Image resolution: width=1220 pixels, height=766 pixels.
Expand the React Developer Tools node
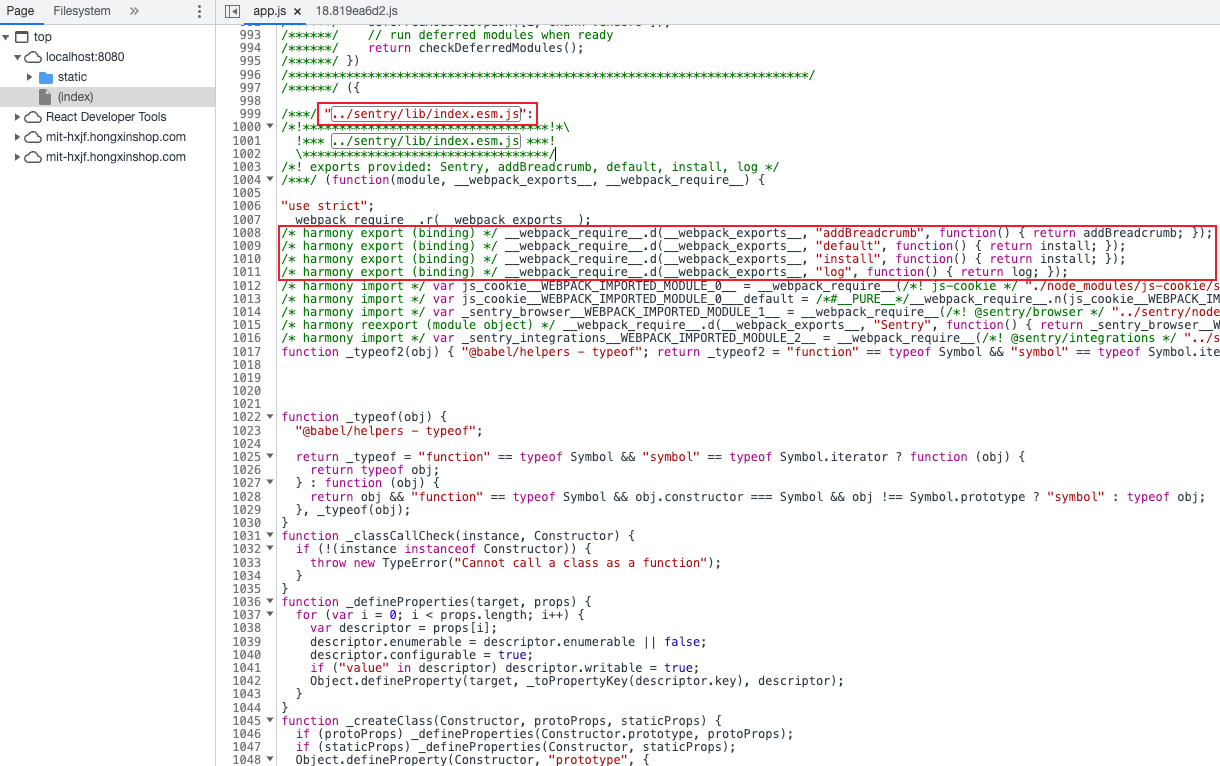pos(18,117)
